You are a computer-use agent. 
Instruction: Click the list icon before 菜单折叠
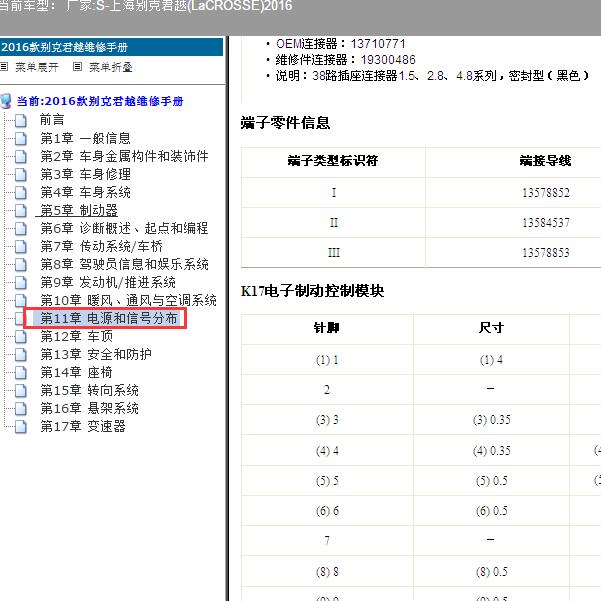[x=77, y=67]
